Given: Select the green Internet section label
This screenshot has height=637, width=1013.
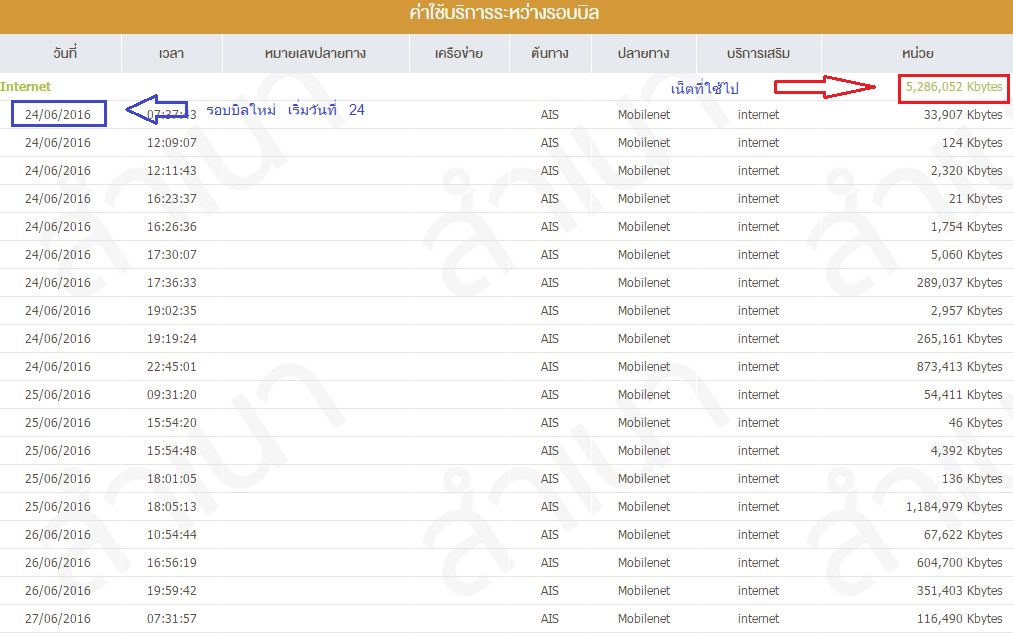Looking at the screenshot, I should 25,87.
